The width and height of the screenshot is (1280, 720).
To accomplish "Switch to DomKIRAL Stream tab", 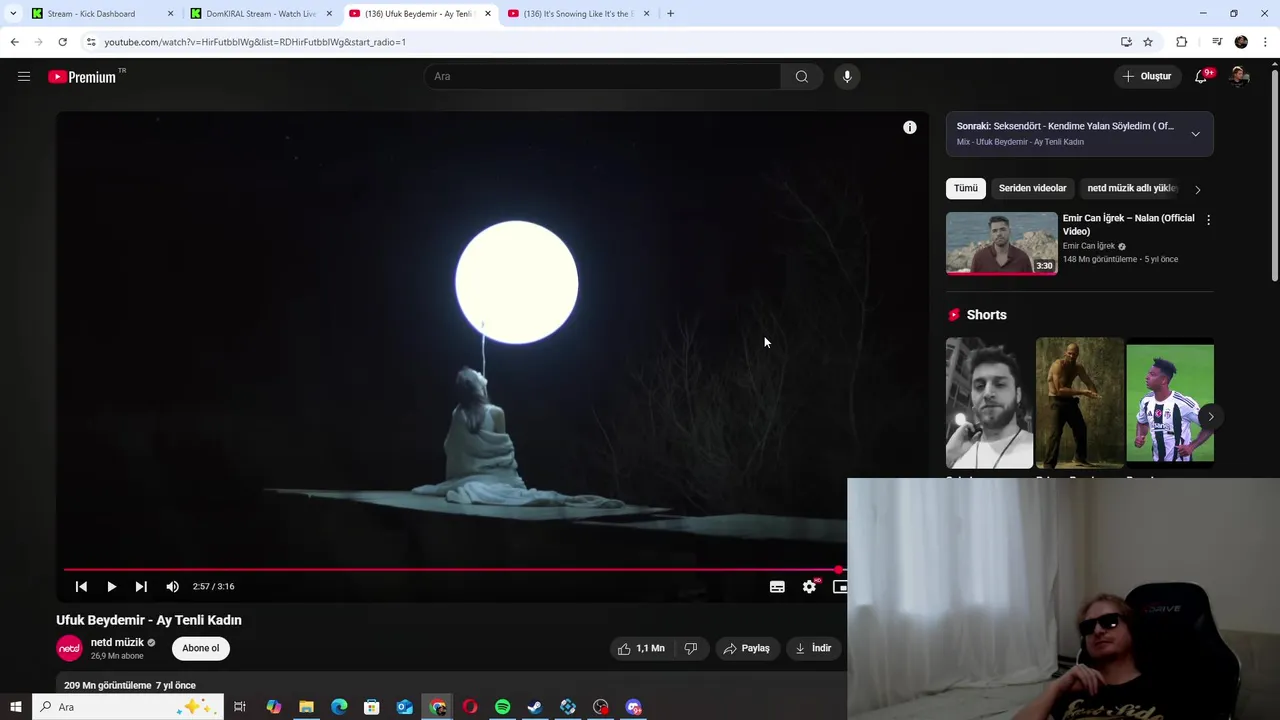I will coord(262,14).
